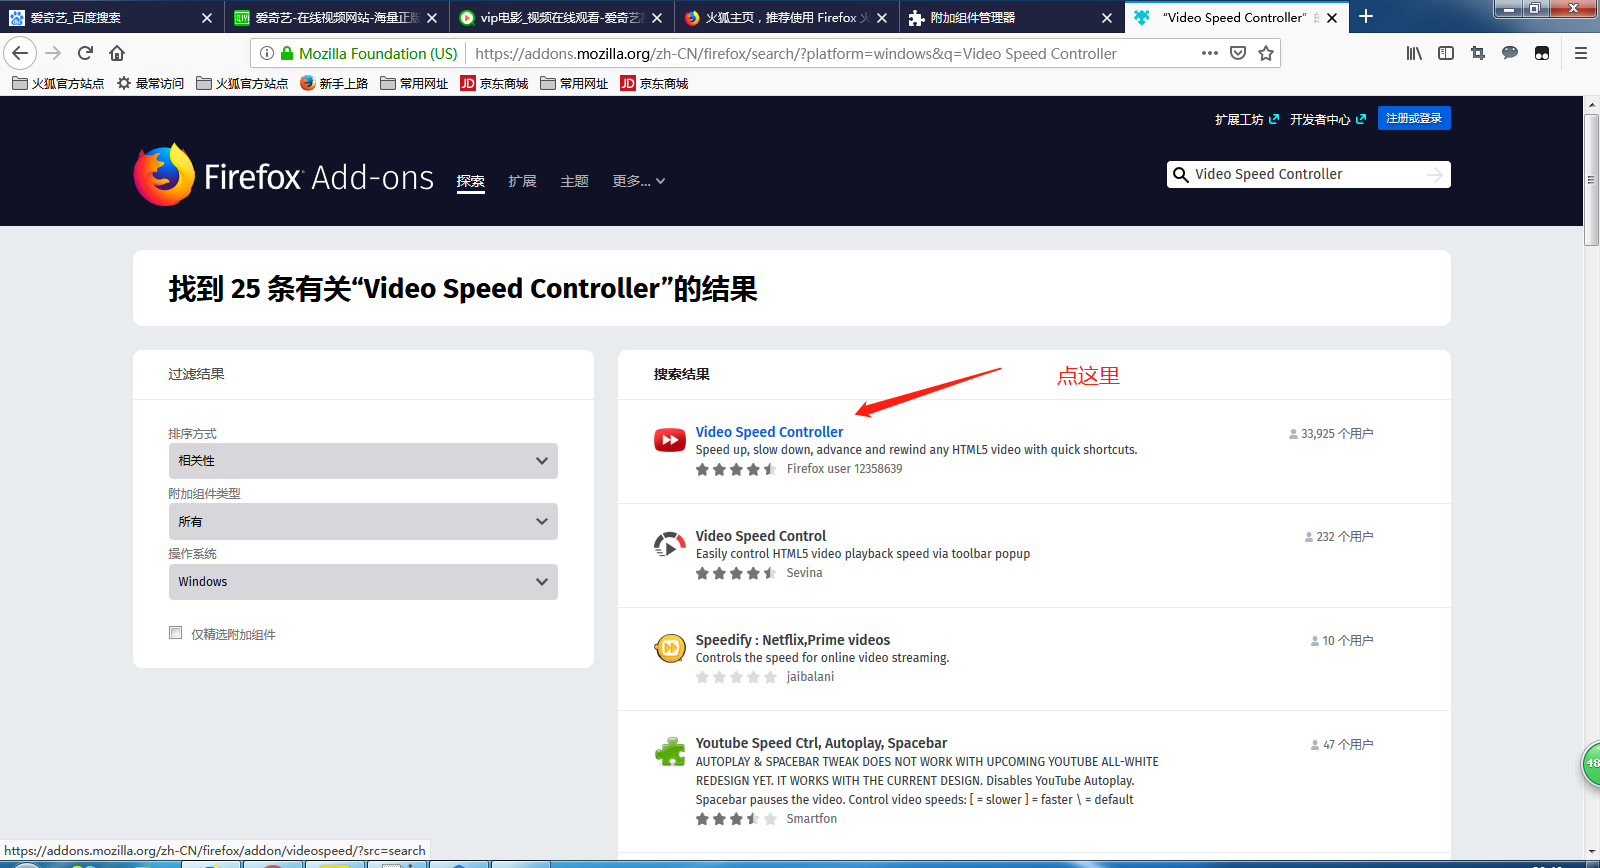
Task: Click the Video Speed Control extension icon
Action: (669, 544)
